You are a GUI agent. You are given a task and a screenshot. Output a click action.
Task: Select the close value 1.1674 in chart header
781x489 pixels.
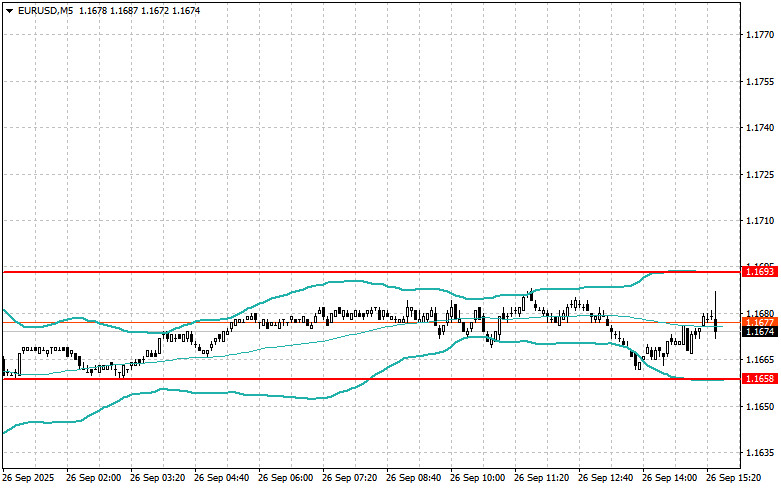pyautogui.click(x=186, y=10)
